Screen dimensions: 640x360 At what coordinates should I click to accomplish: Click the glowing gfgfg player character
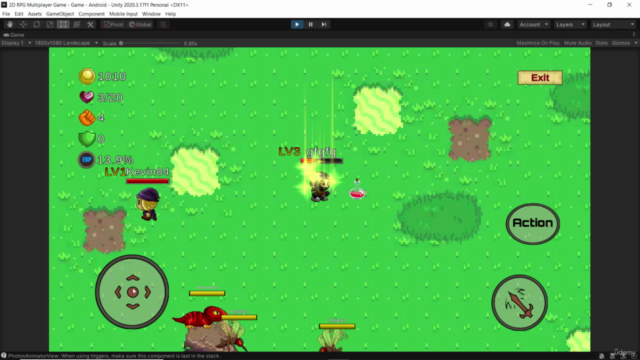320,187
